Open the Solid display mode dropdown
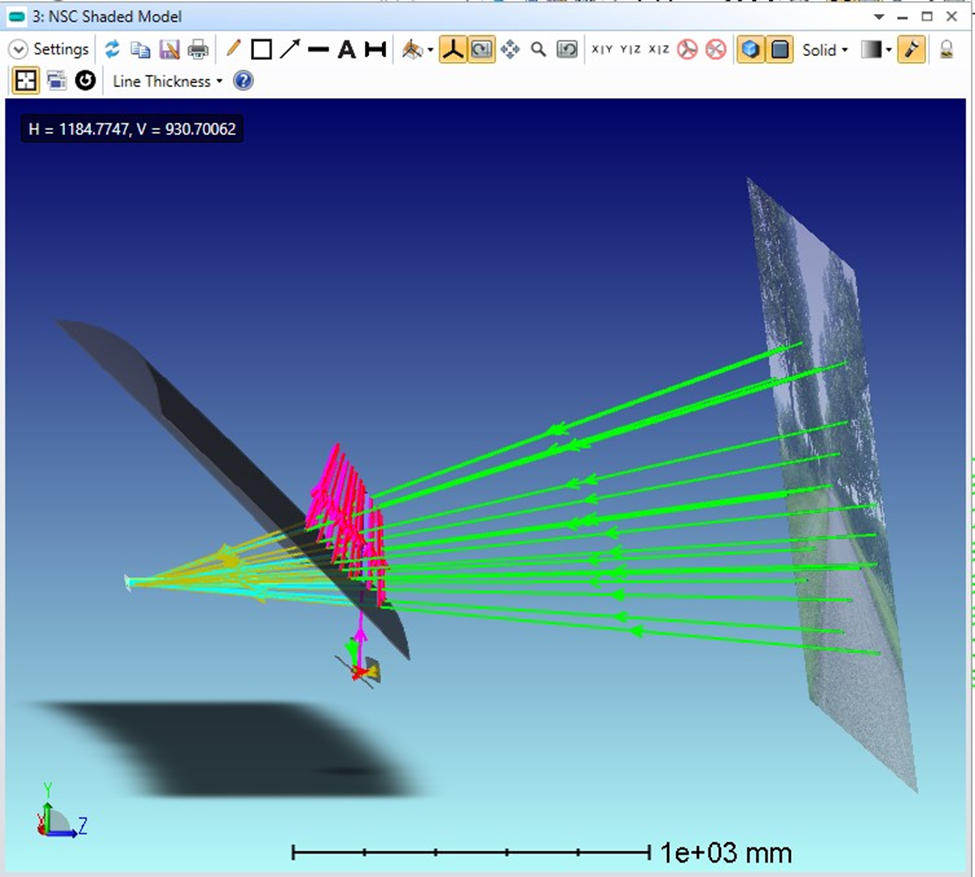 (x=825, y=50)
